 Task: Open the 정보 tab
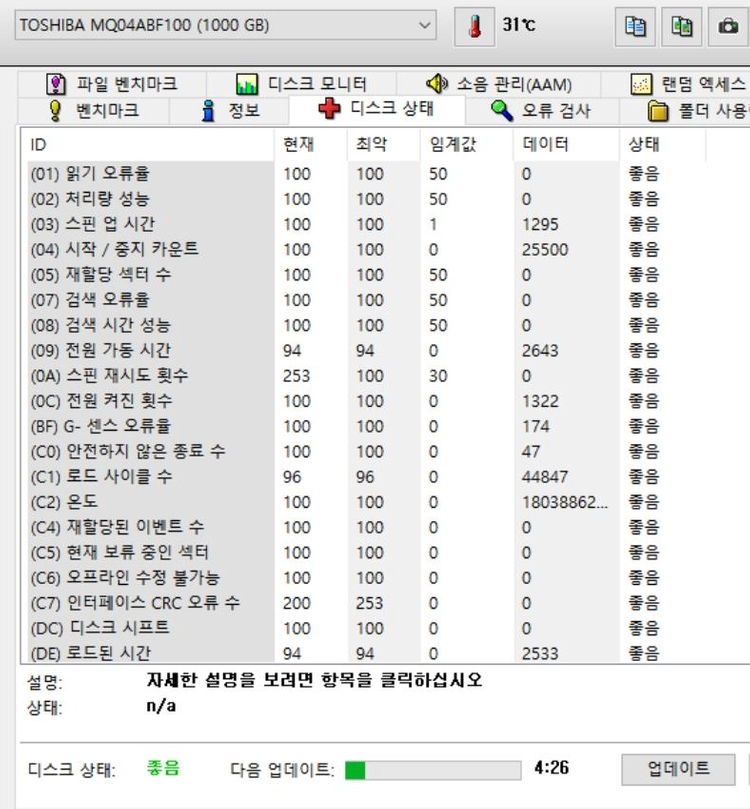tap(229, 111)
